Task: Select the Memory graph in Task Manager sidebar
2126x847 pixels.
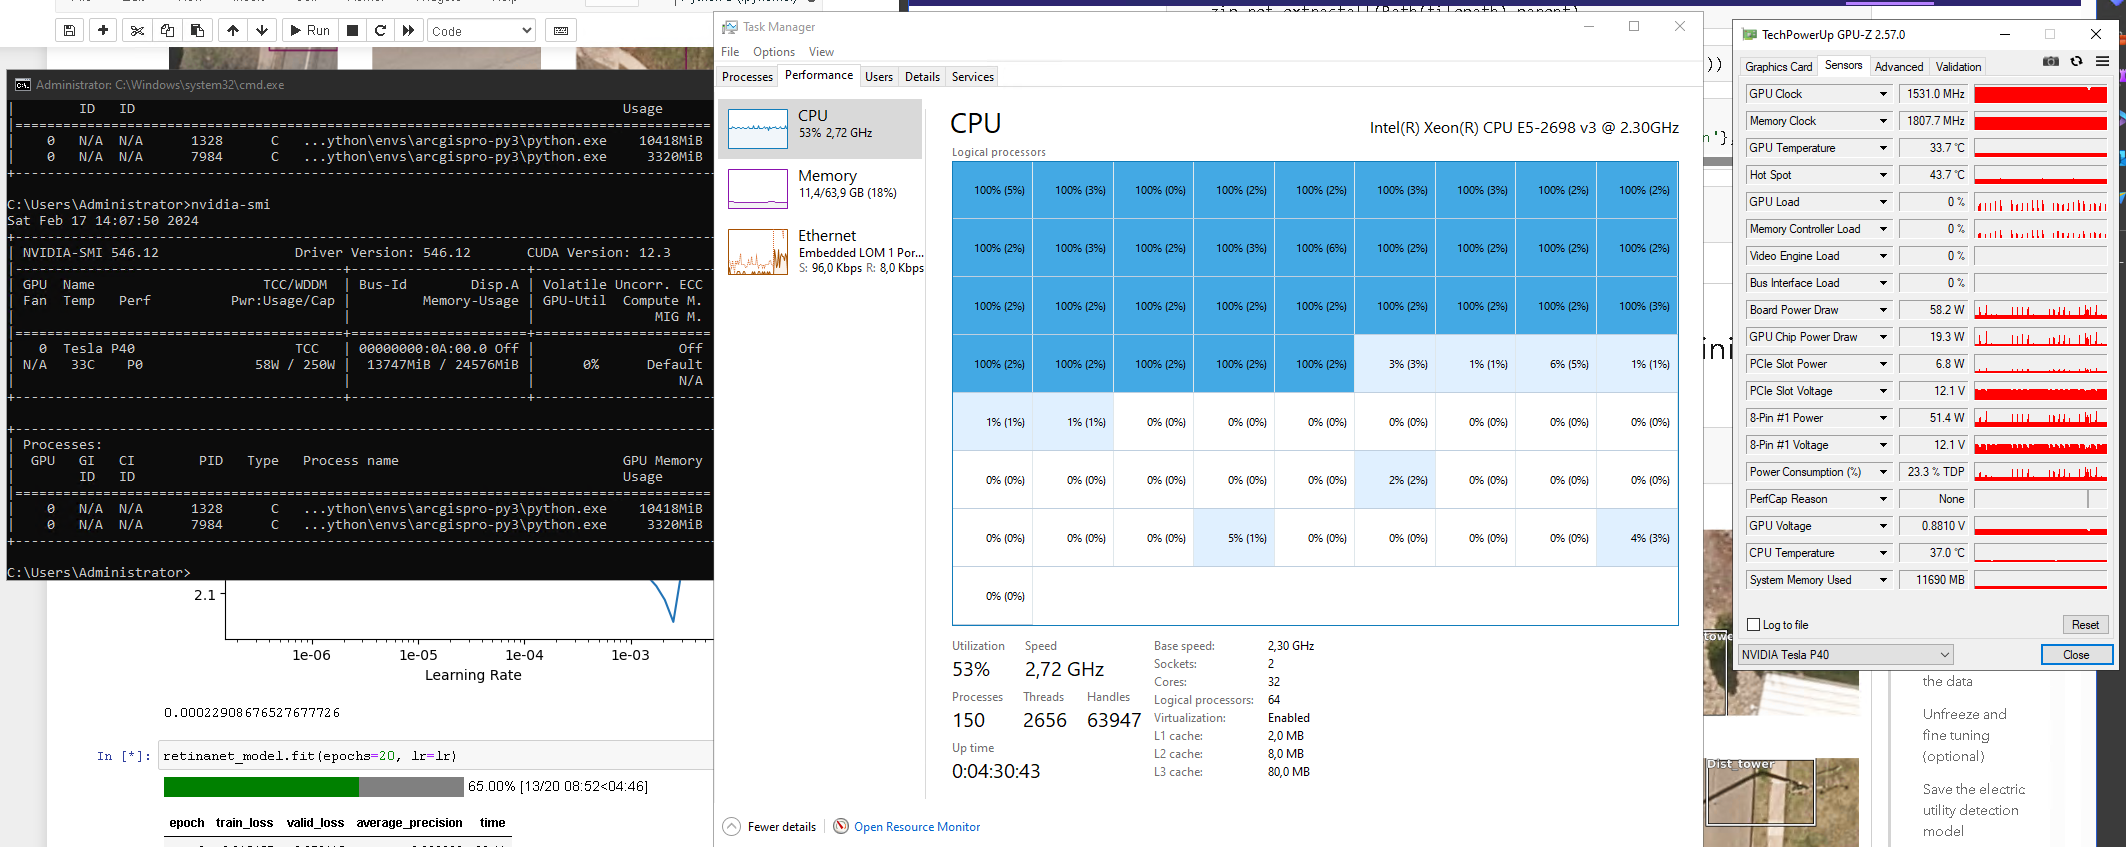Action: coord(757,189)
